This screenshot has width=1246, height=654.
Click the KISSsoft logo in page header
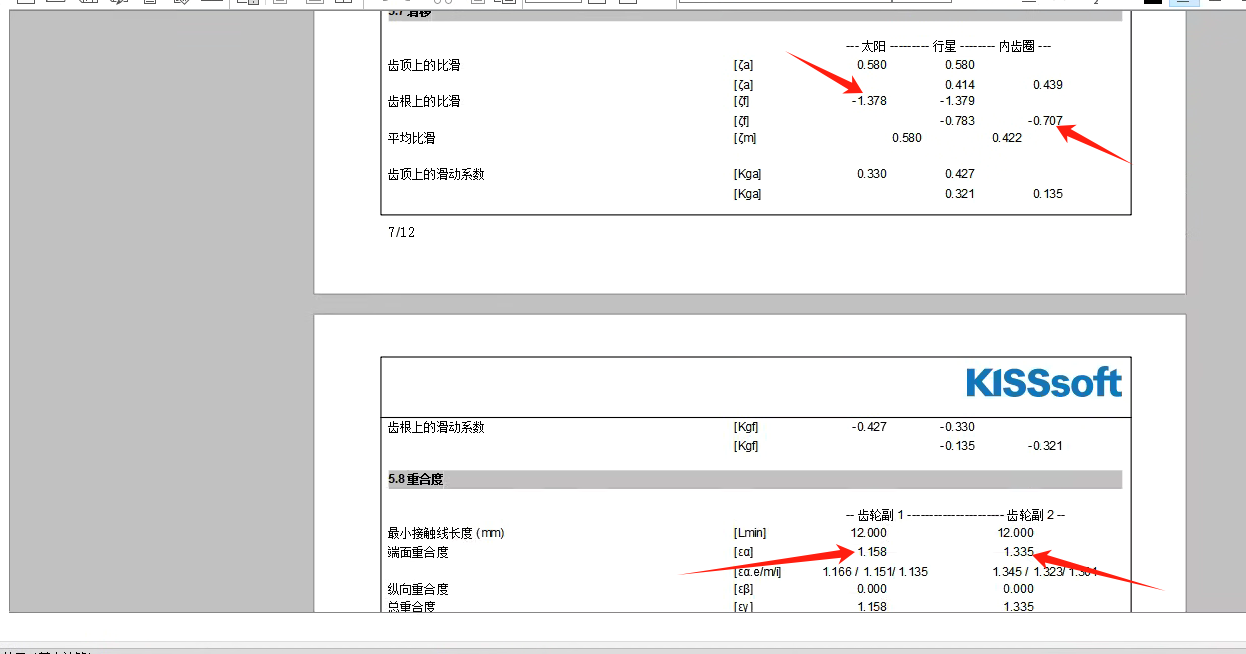[1043, 383]
